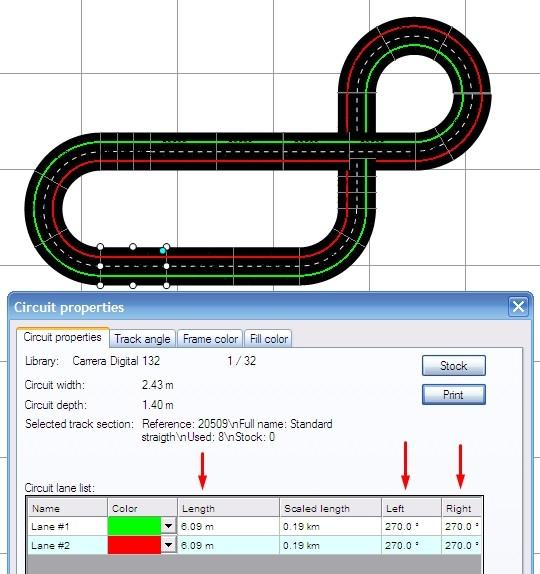
Task: Select the Circuit properties tab
Action: pyautogui.click(x=63, y=337)
